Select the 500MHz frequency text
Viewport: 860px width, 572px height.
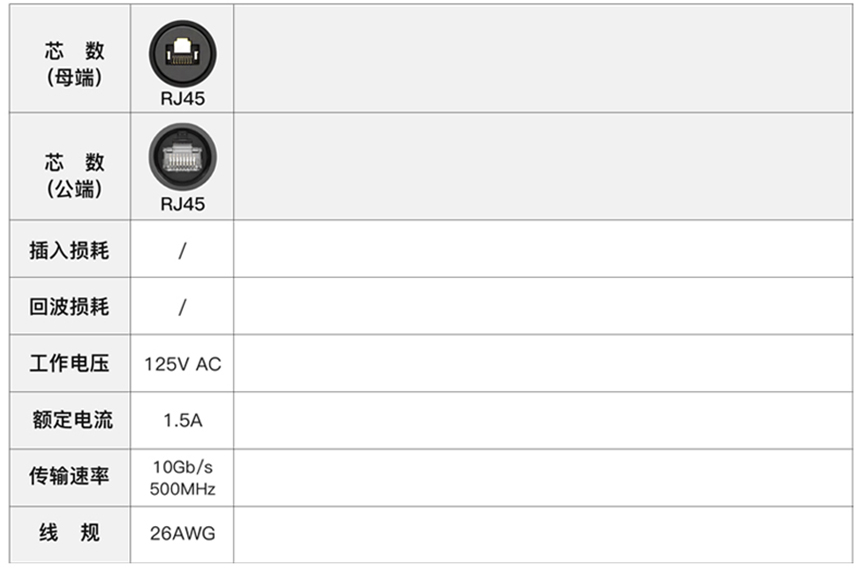(183, 489)
